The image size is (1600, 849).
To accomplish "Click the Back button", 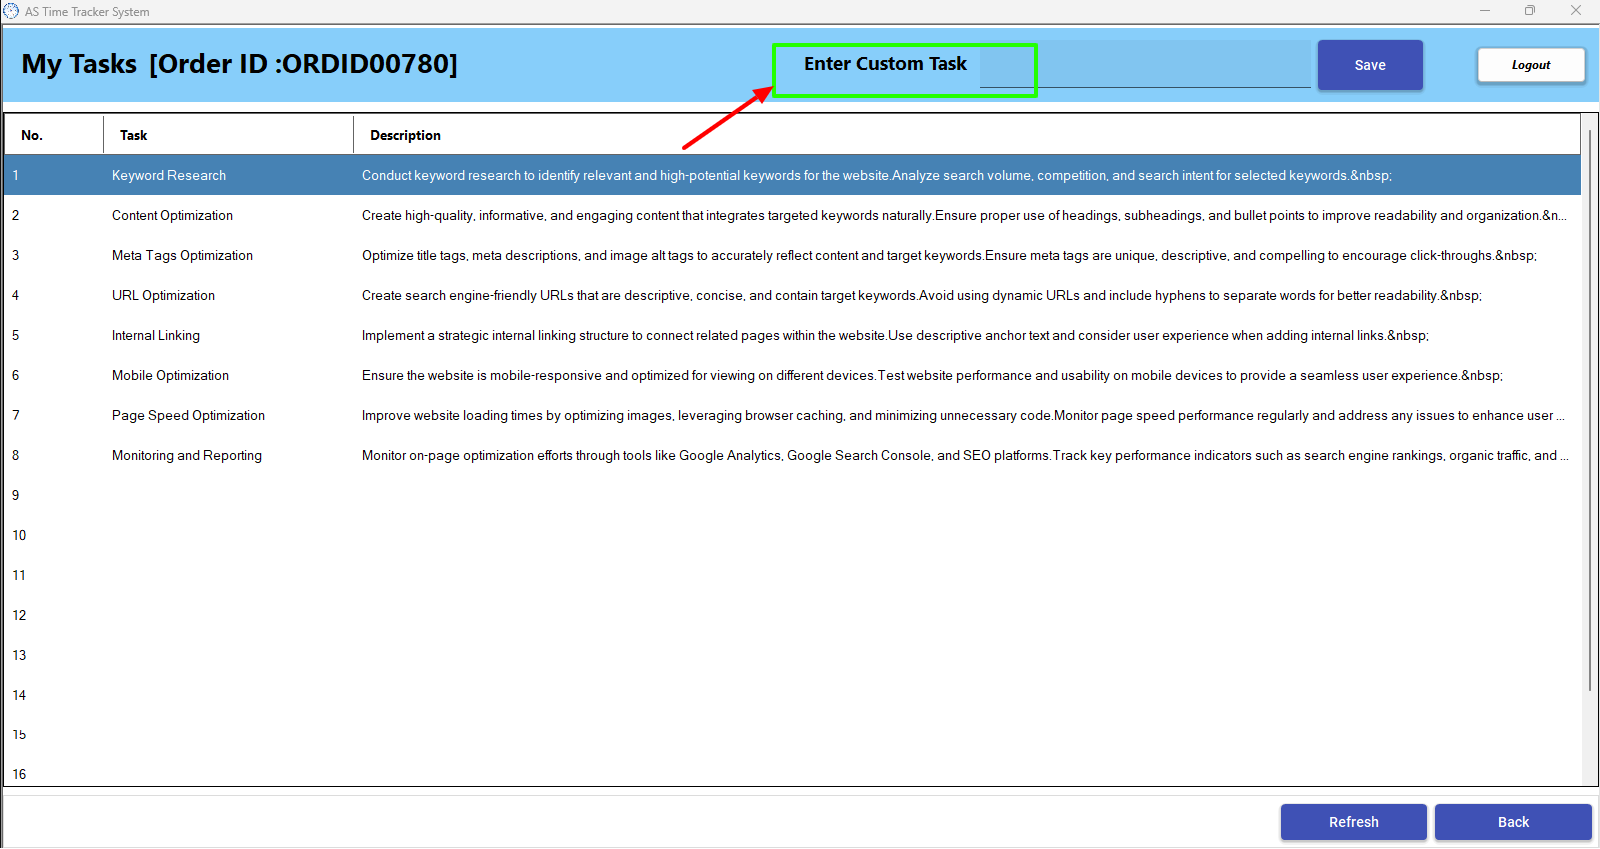I will 1513,822.
